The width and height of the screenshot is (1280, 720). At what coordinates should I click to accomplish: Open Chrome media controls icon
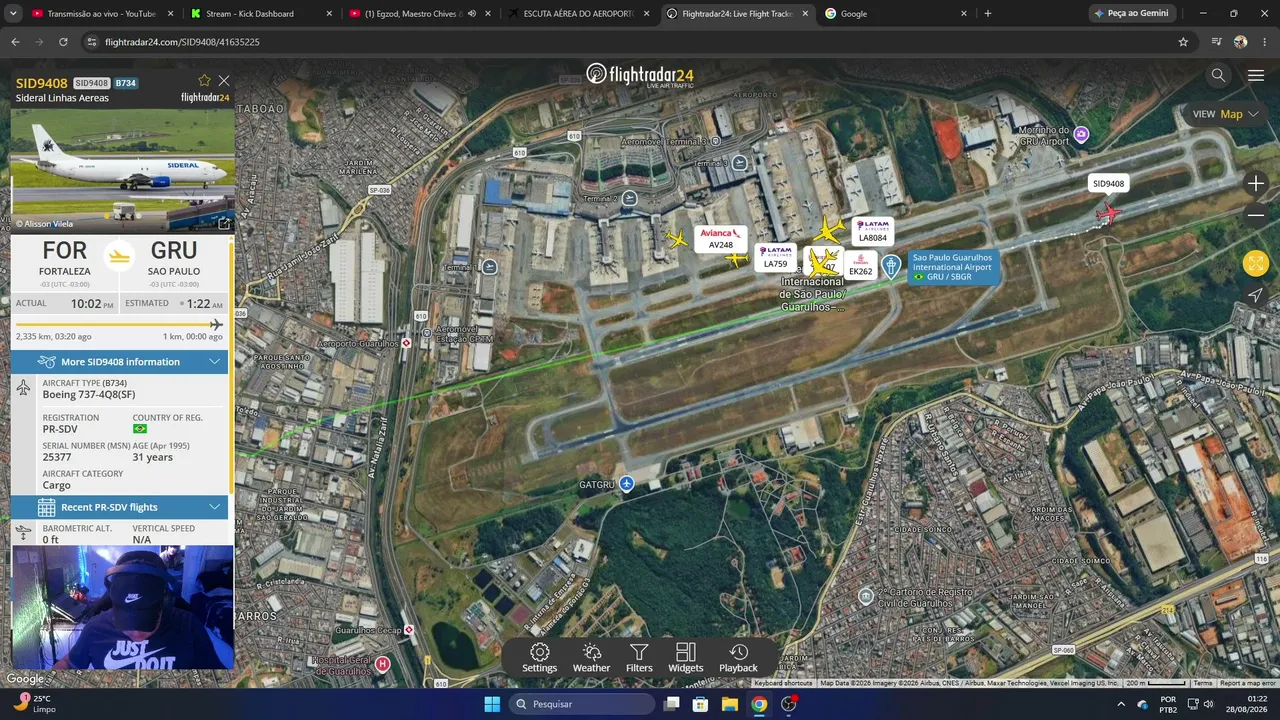pos(1216,42)
